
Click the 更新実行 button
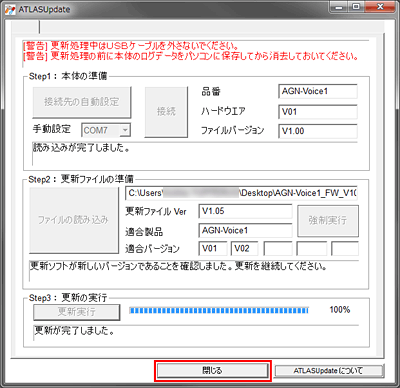(77, 312)
